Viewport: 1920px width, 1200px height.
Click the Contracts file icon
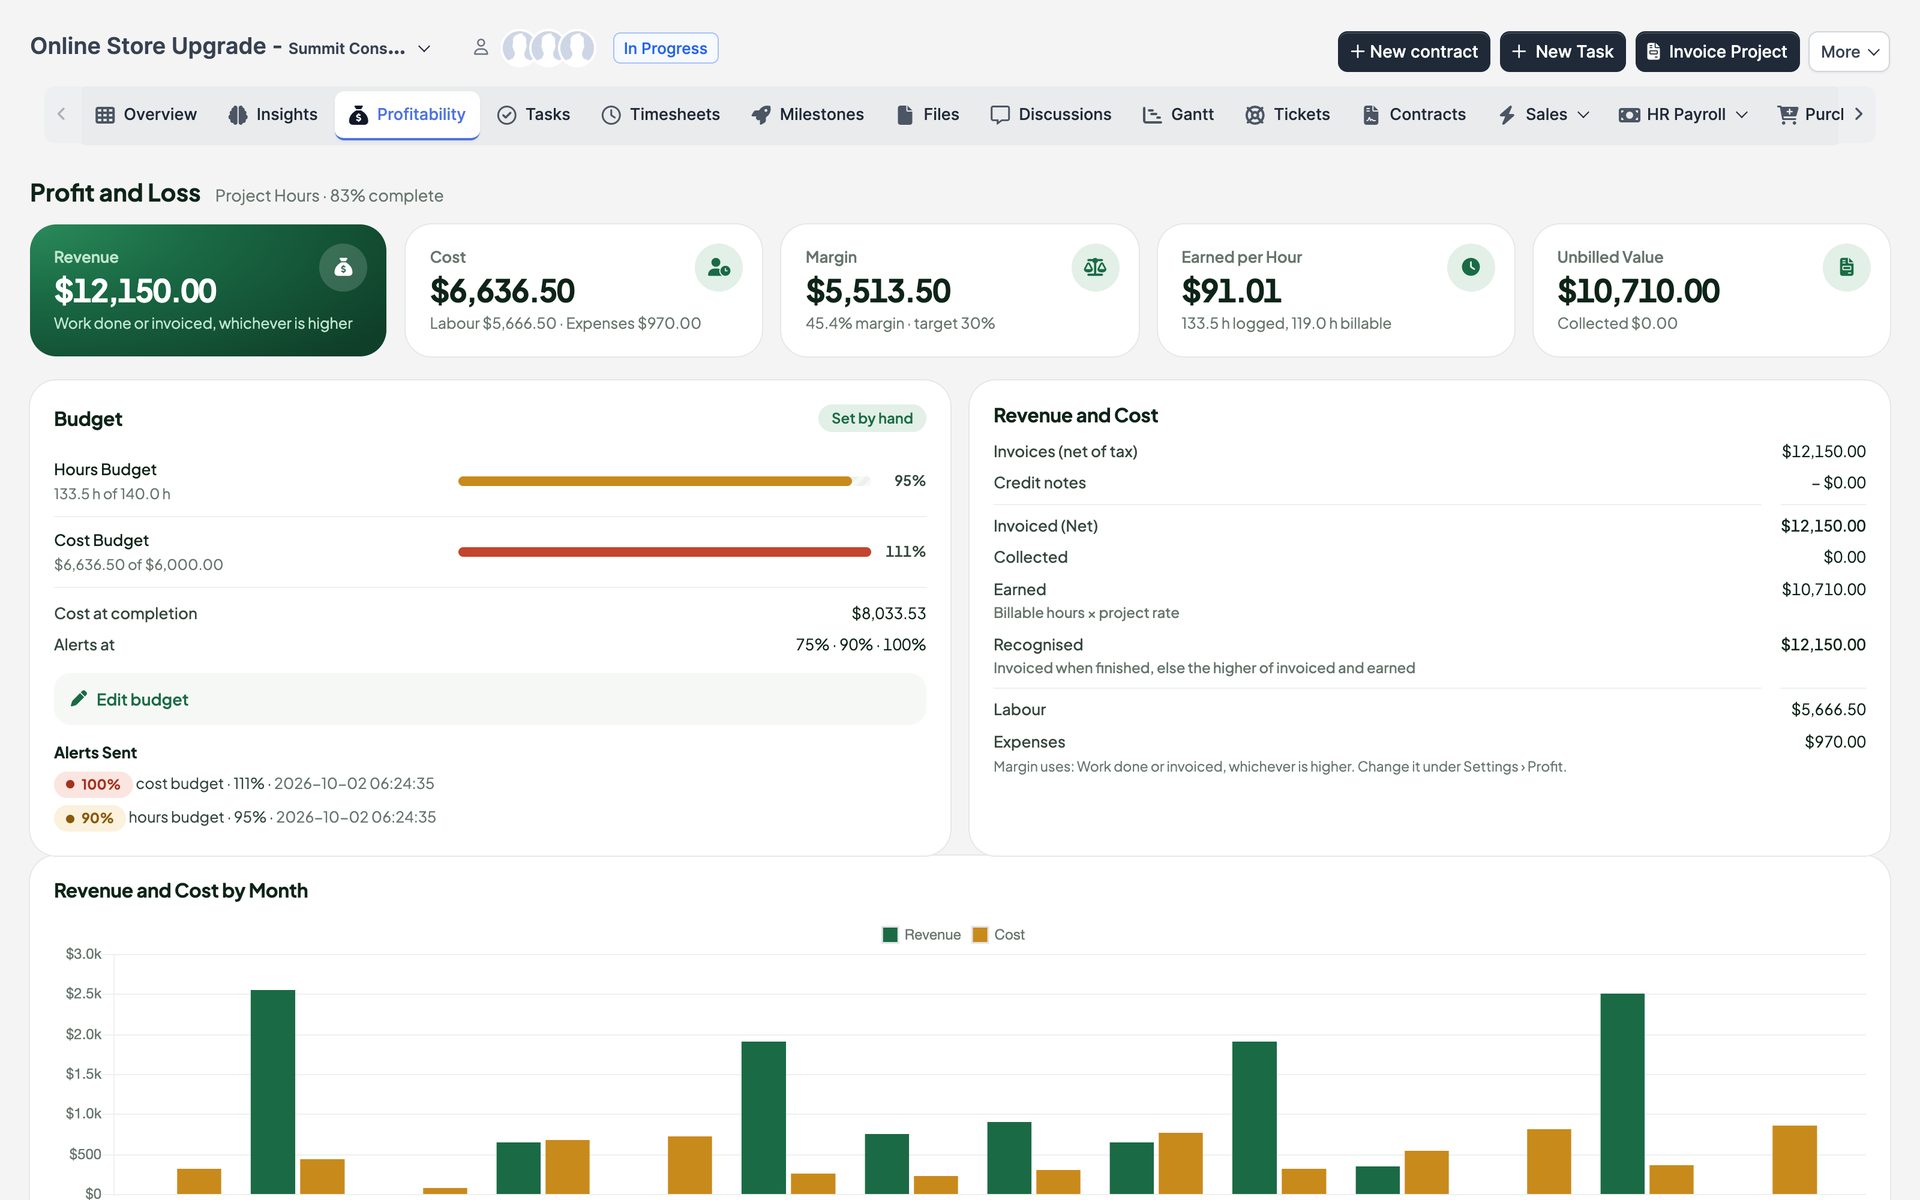pyautogui.click(x=1371, y=115)
